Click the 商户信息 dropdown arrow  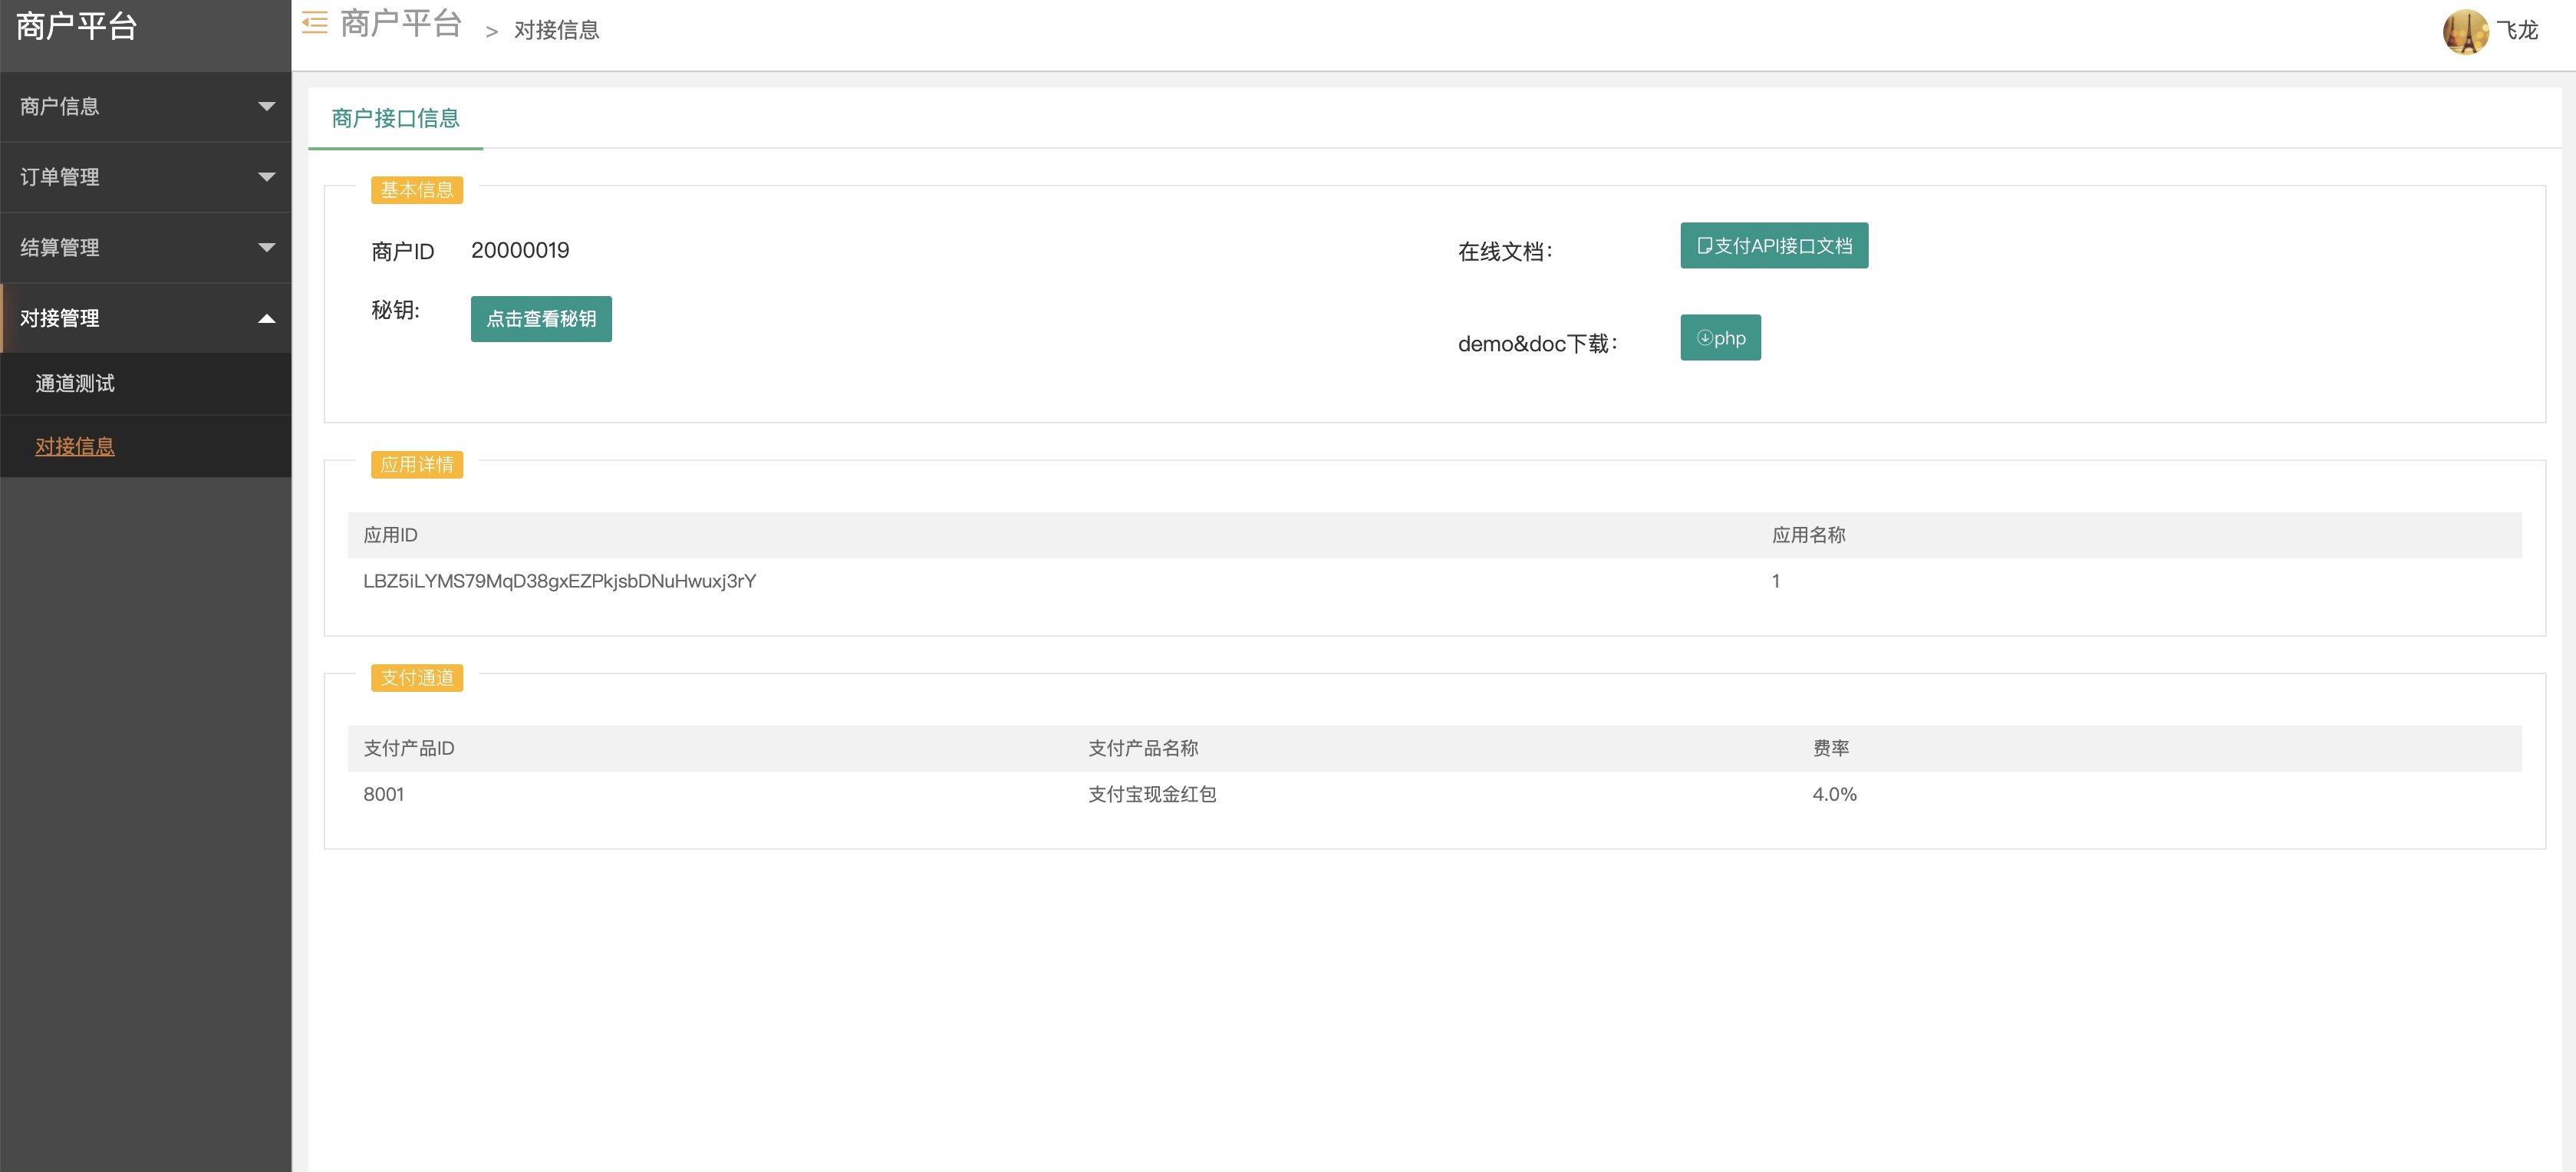click(x=266, y=107)
